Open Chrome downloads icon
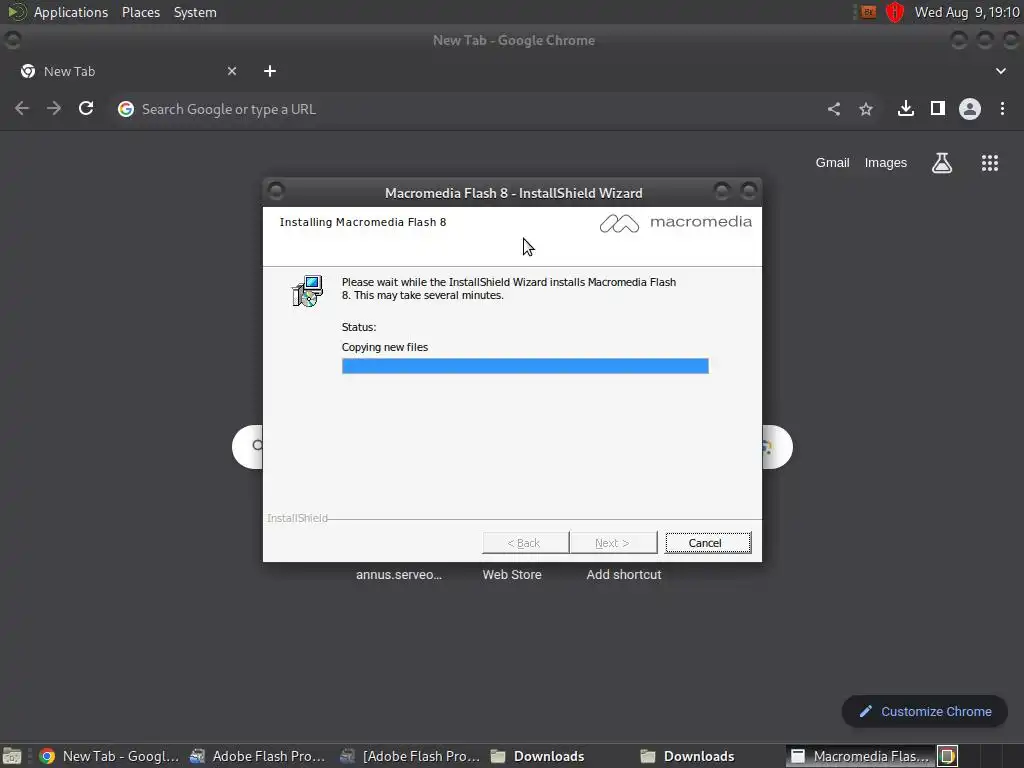 point(906,108)
